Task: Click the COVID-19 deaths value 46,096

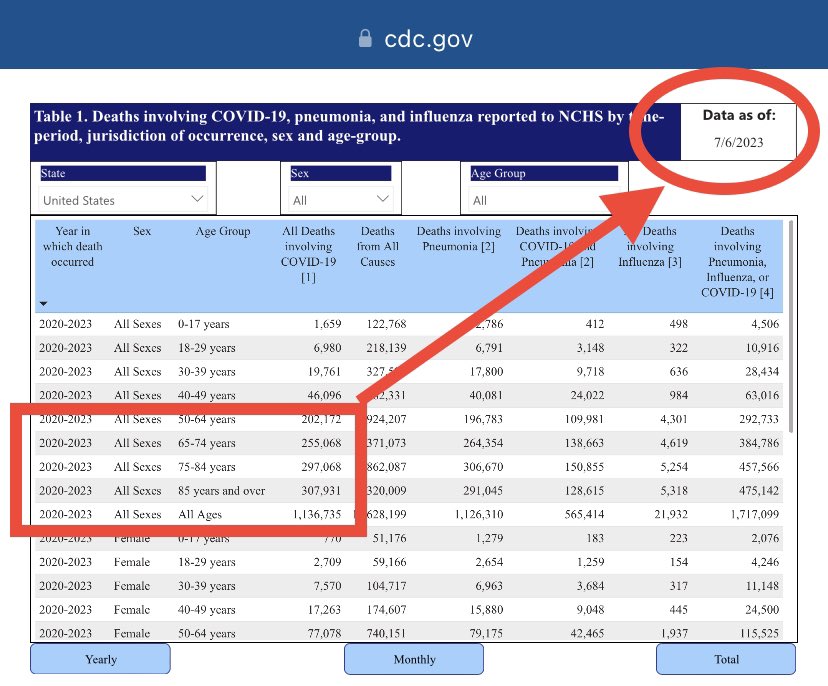Action: [x=324, y=395]
